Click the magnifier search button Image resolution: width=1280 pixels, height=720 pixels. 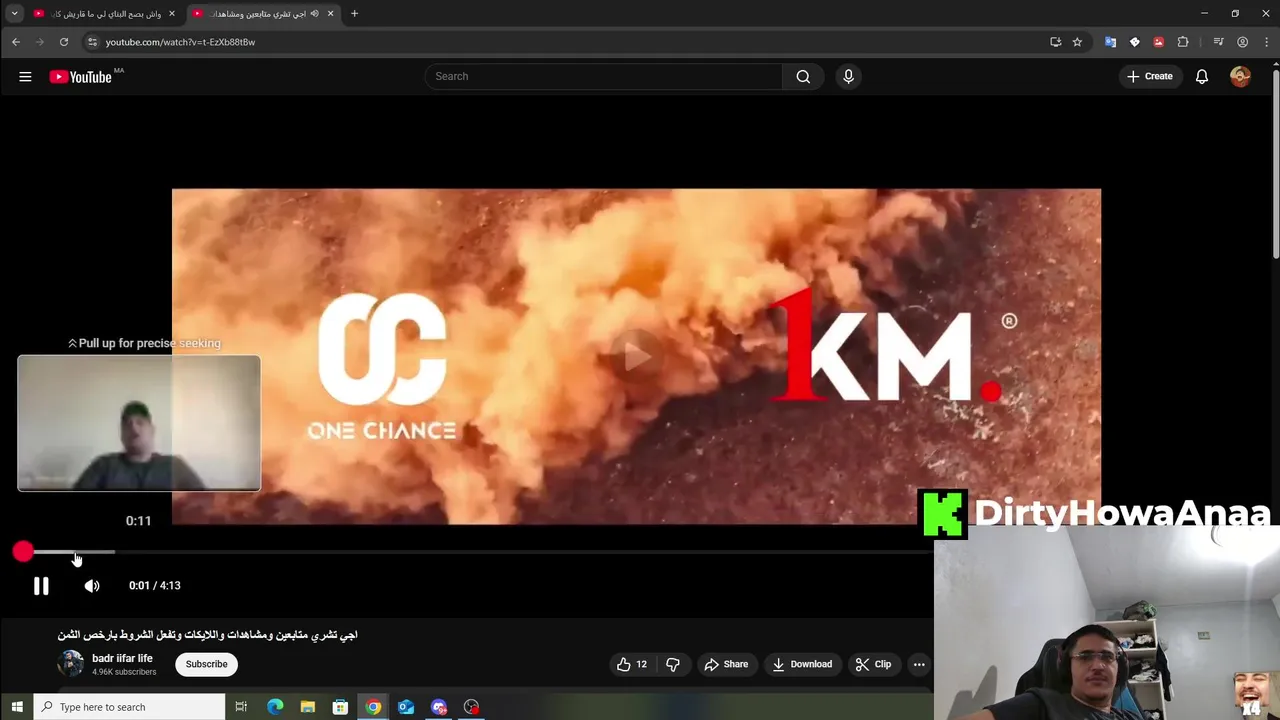[803, 76]
